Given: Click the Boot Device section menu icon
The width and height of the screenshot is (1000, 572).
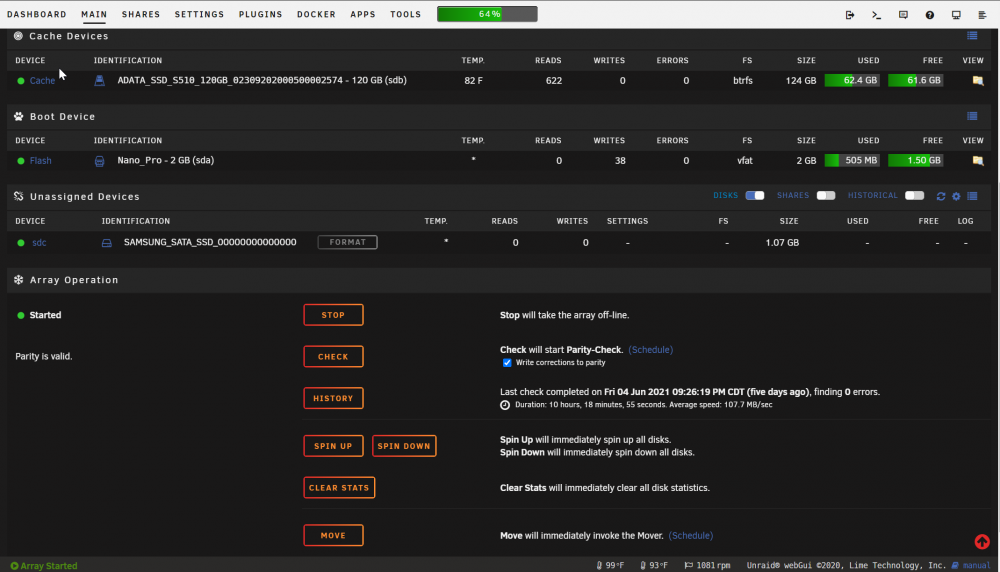Looking at the screenshot, I should coord(972,116).
